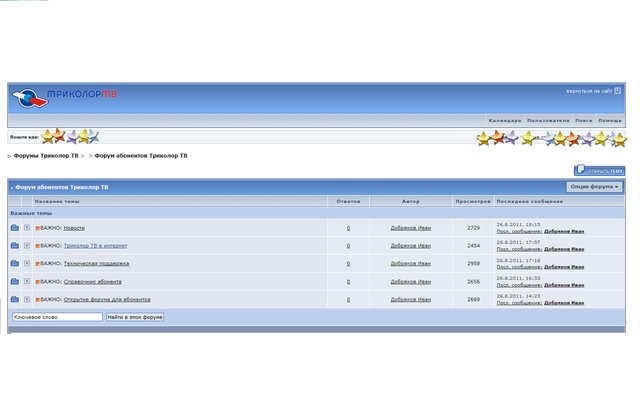Viewport: 640px width, 400px height.
Task: Click the orange marker before Справочник абонента
Action: pyautogui.click(x=38, y=282)
